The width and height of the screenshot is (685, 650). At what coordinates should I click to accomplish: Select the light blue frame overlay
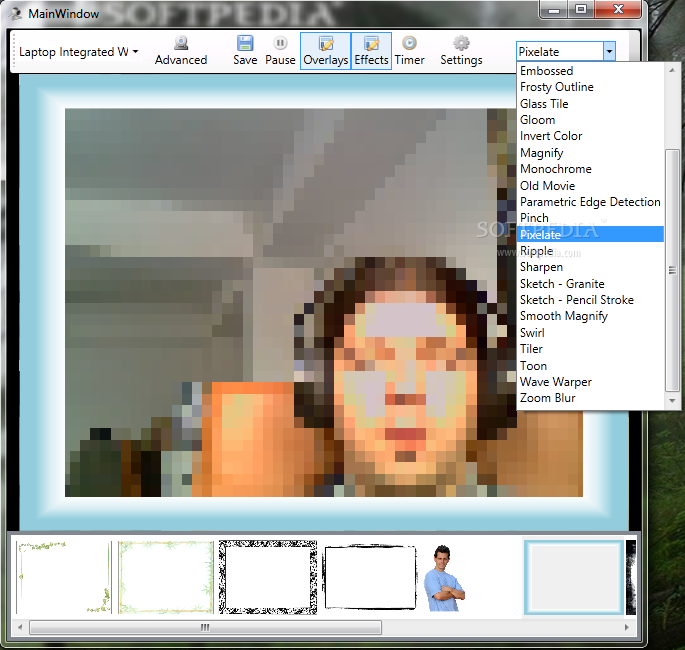pyautogui.click(x=574, y=577)
